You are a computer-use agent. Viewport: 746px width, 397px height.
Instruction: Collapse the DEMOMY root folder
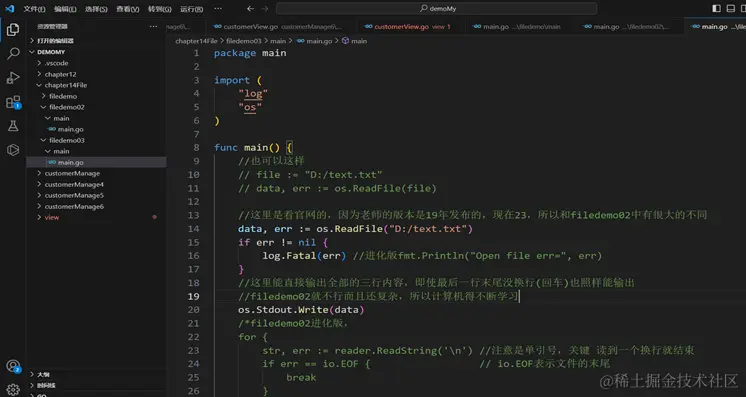(x=96, y=52)
